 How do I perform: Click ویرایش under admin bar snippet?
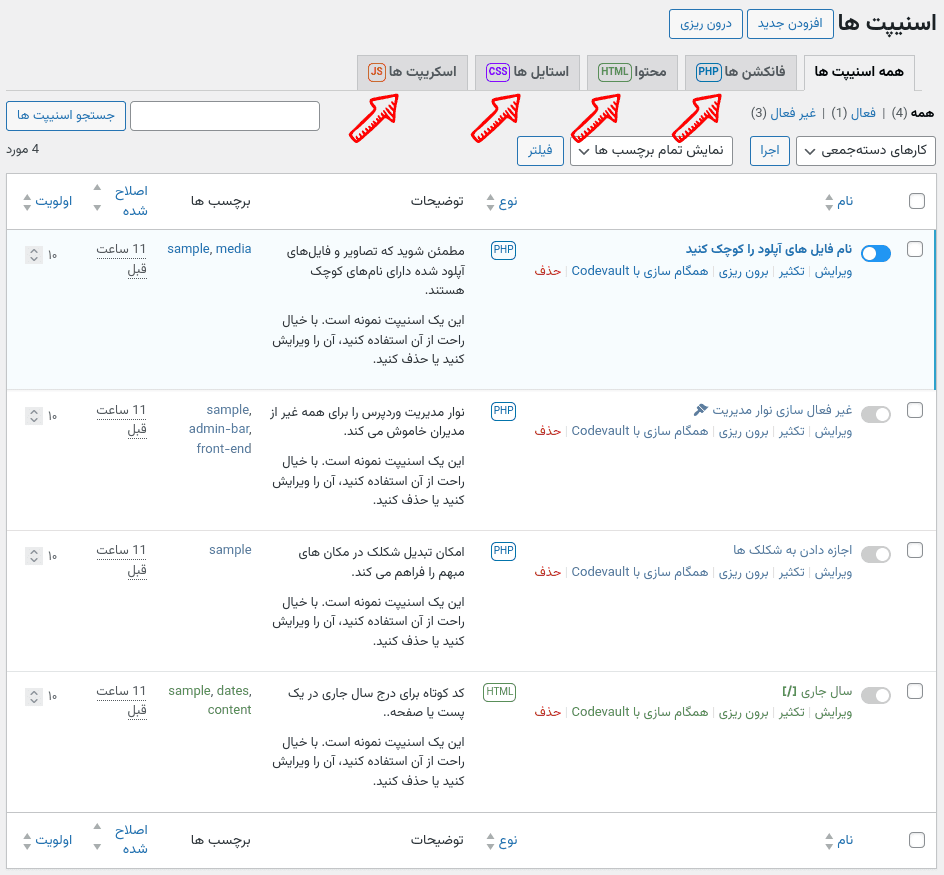point(833,432)
